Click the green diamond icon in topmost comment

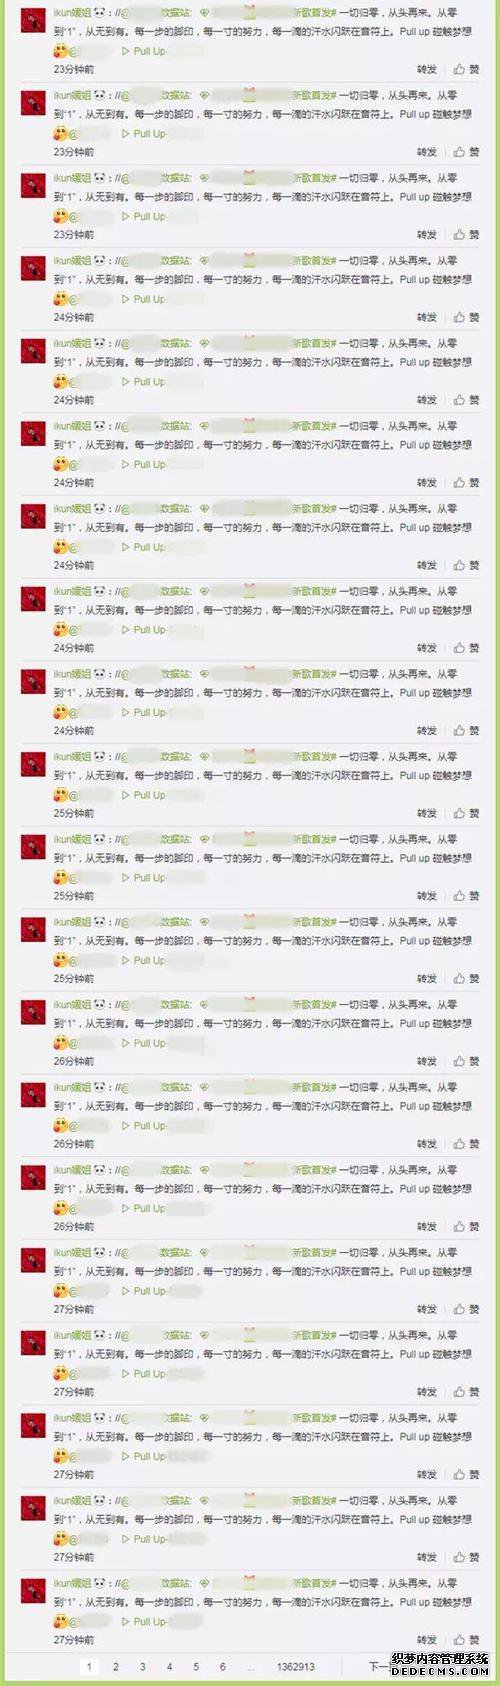[204, 13]
